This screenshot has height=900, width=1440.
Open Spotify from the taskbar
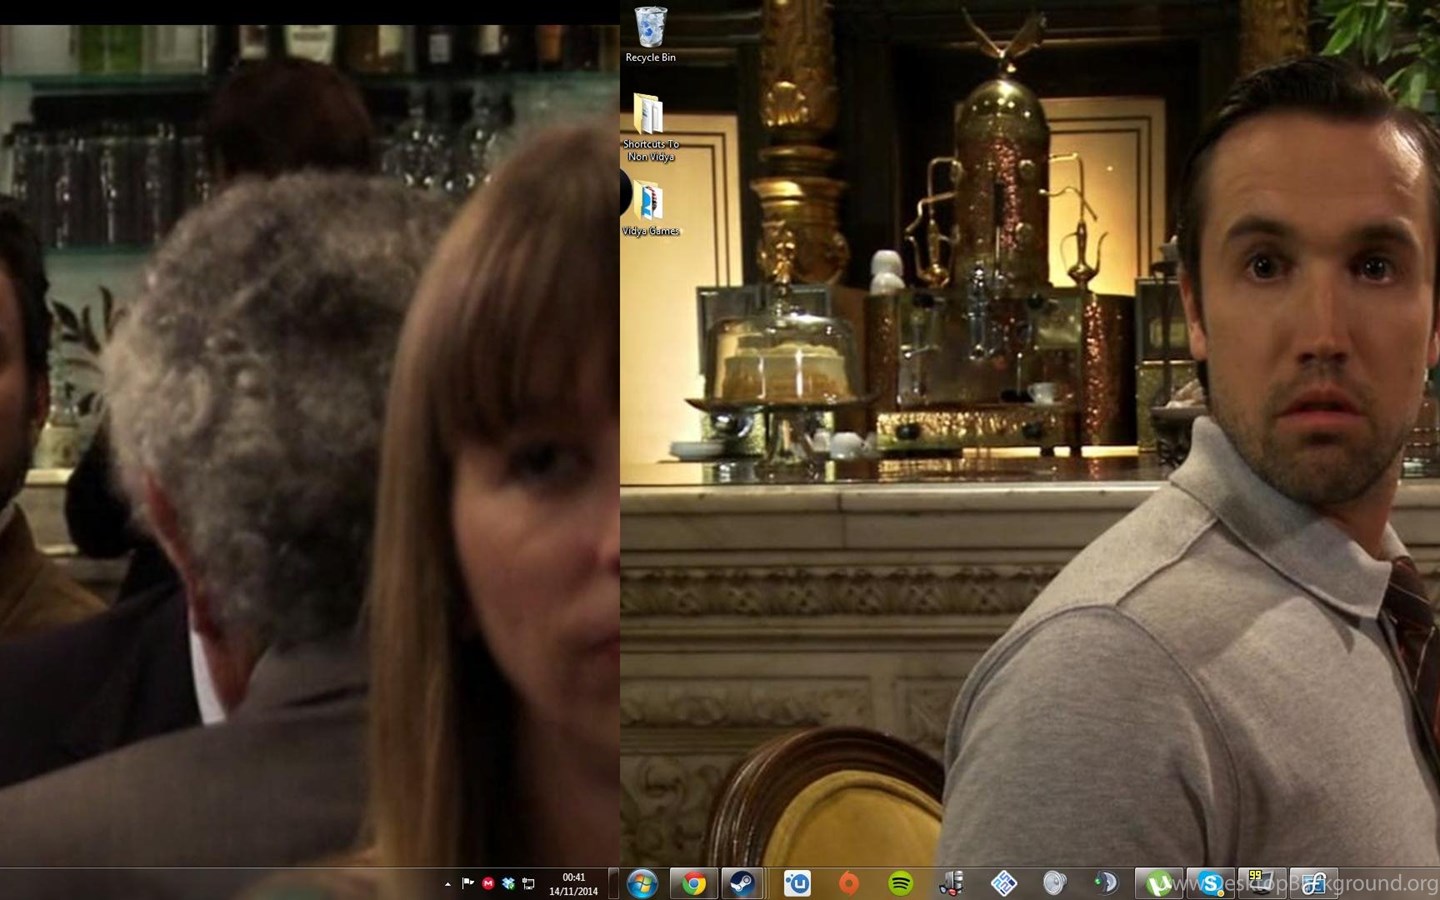click(901, 884)
